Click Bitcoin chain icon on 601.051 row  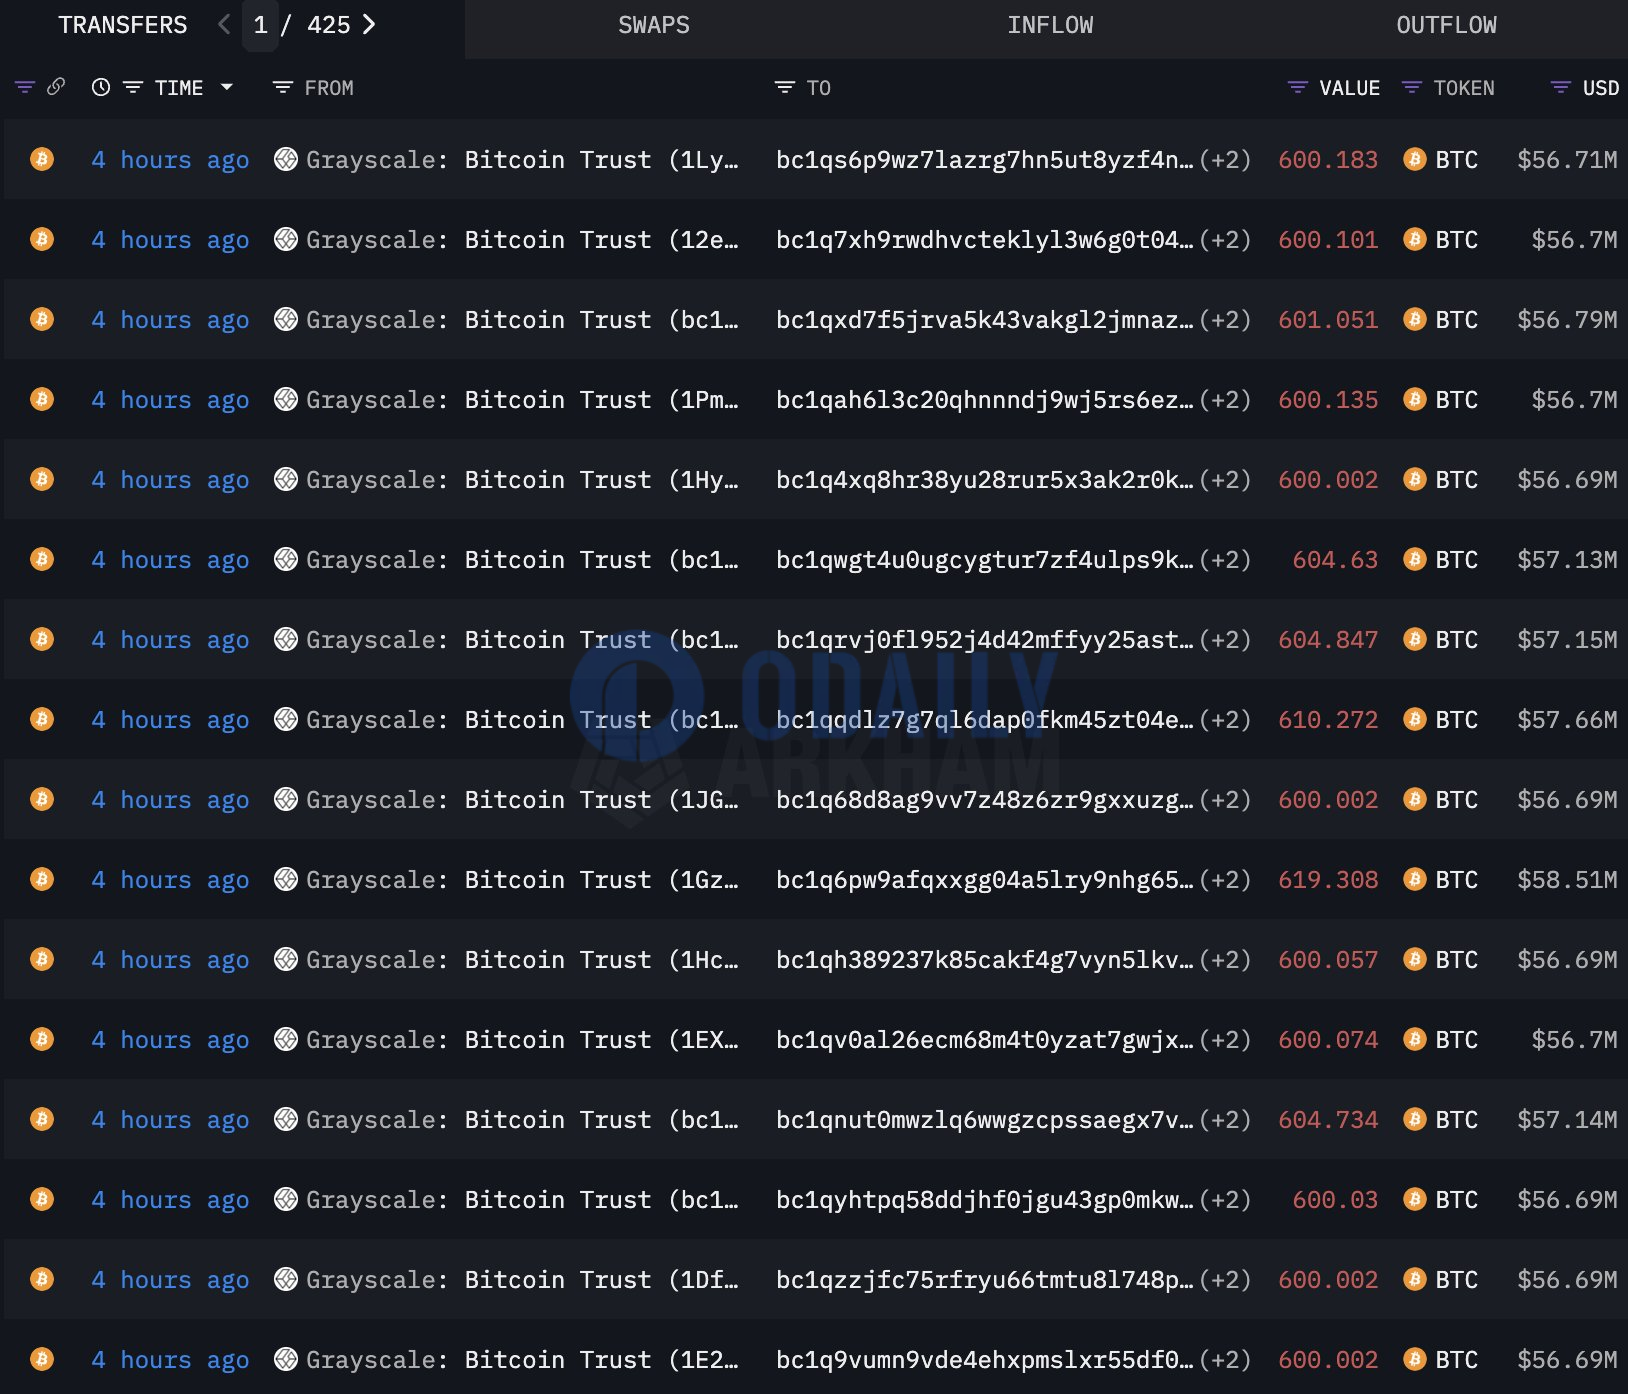(42, 319)
